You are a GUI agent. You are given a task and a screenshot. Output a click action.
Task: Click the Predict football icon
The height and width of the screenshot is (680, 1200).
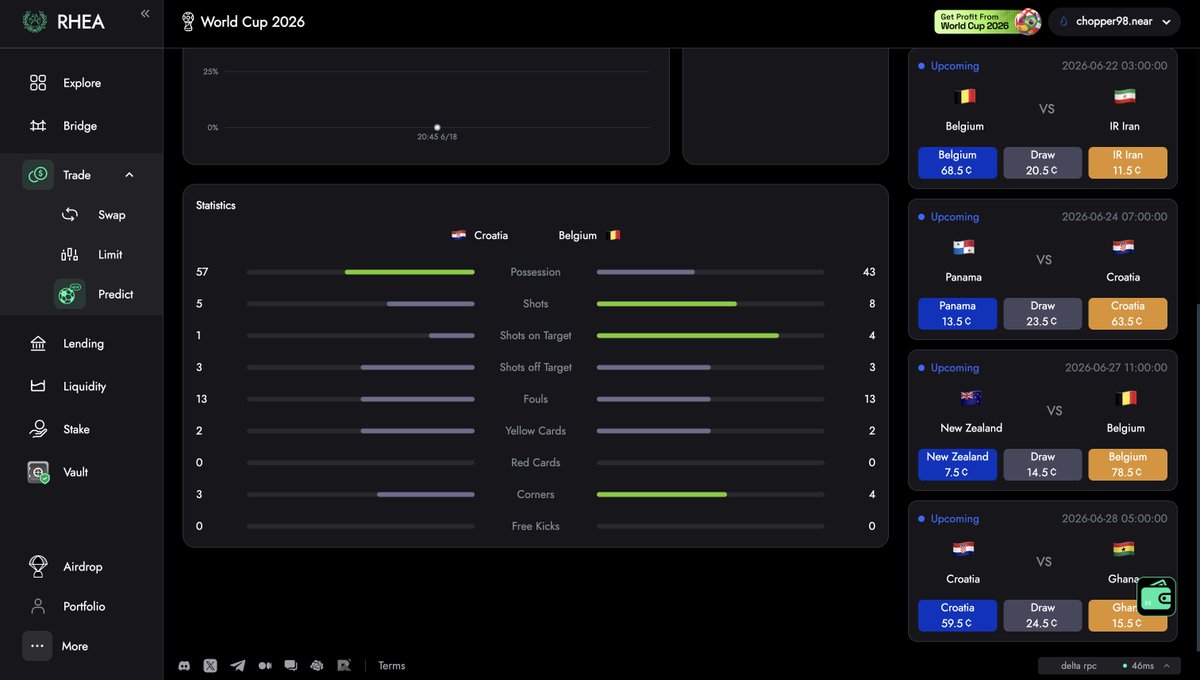(x=70, y=294)
